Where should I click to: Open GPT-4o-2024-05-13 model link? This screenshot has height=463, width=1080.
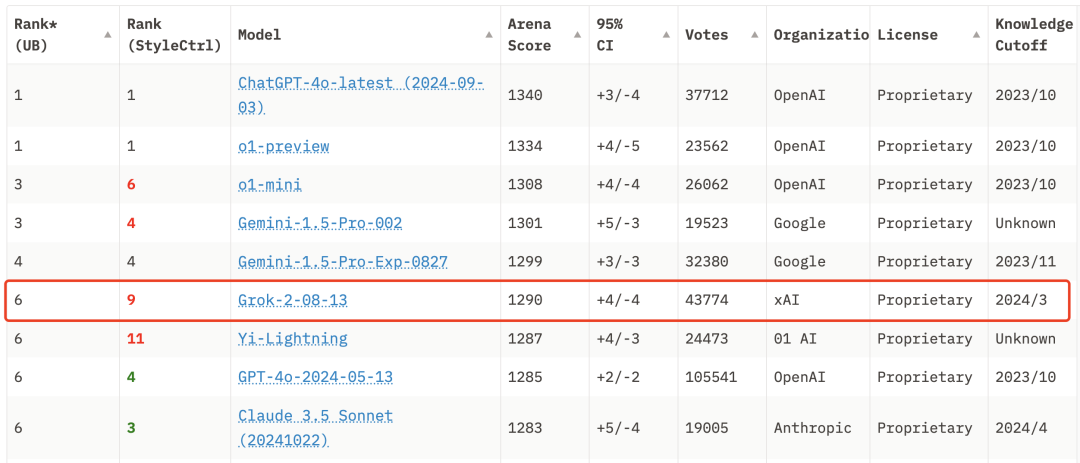click(x=315, y=377)
